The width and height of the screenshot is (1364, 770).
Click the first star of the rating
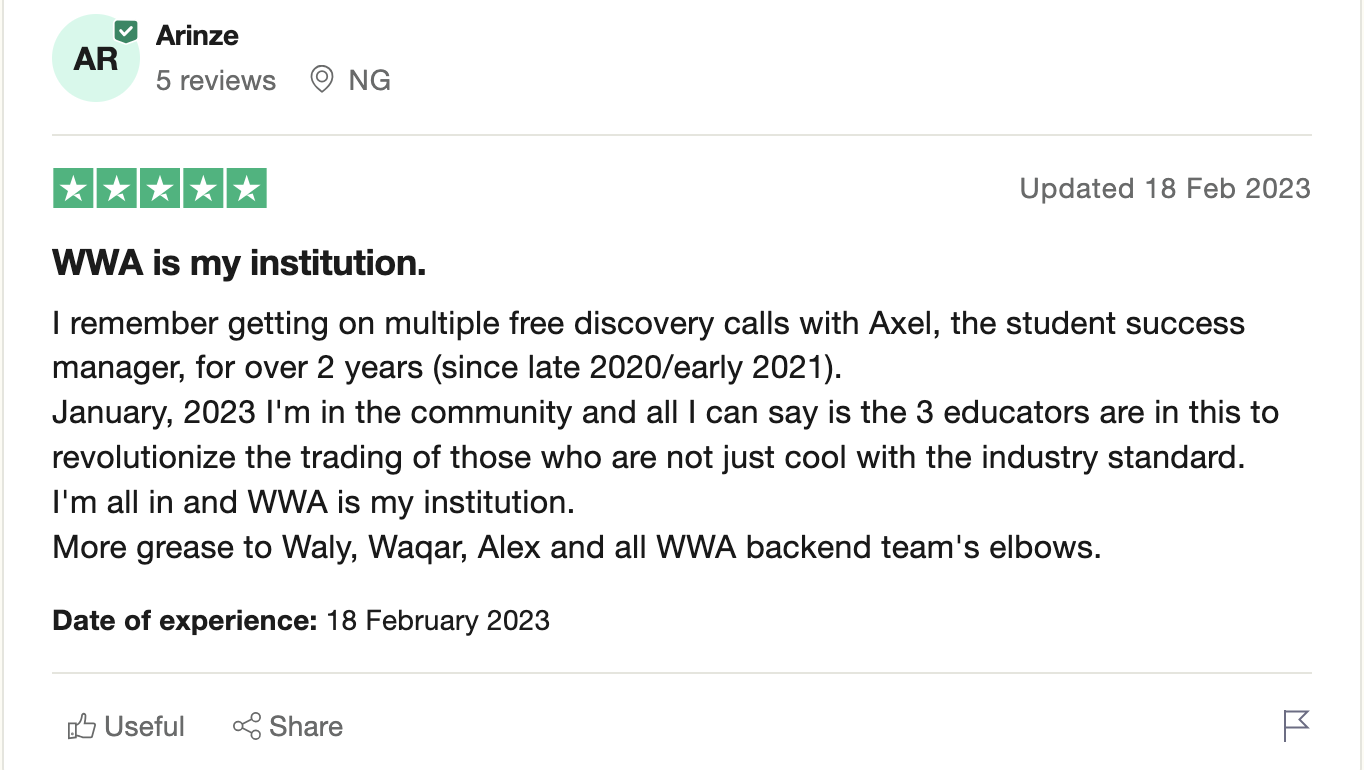(x=73, y=189)
